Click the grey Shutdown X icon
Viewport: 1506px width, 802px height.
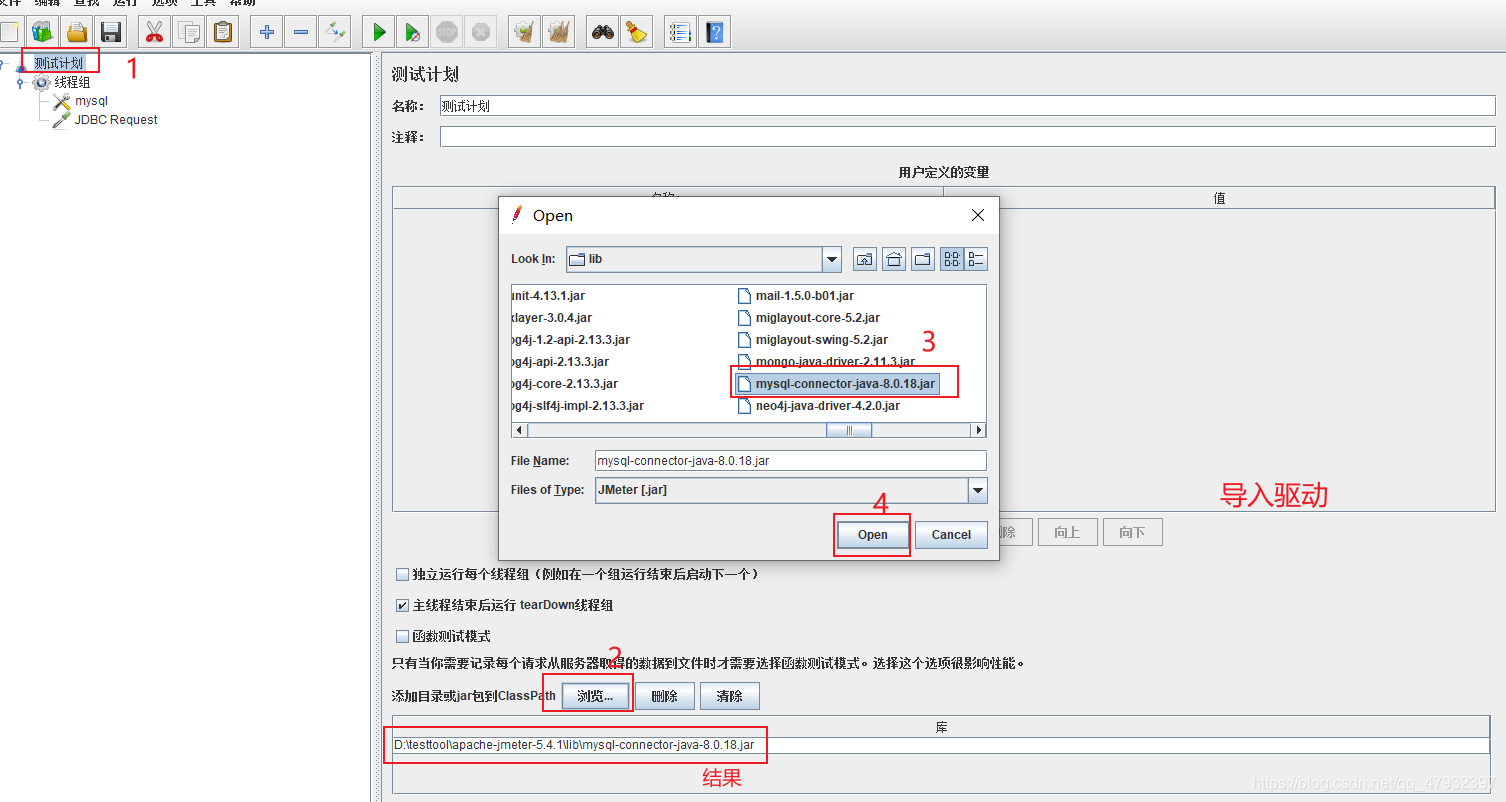[x=481, y=32]
